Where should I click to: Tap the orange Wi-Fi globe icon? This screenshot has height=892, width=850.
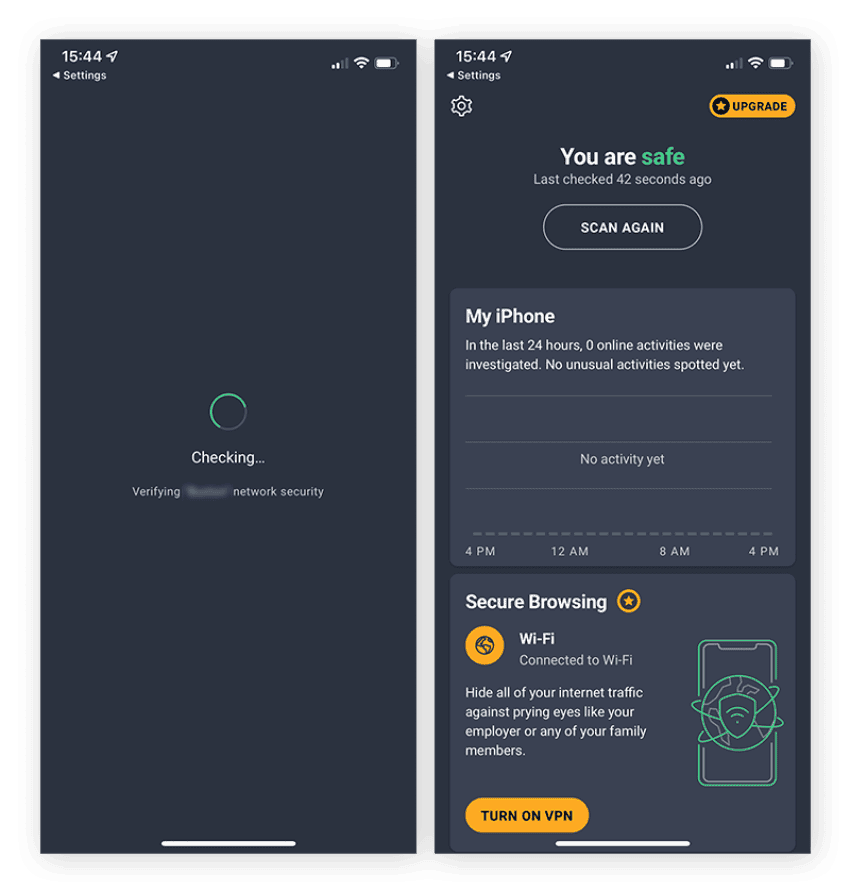click(484, 646)
